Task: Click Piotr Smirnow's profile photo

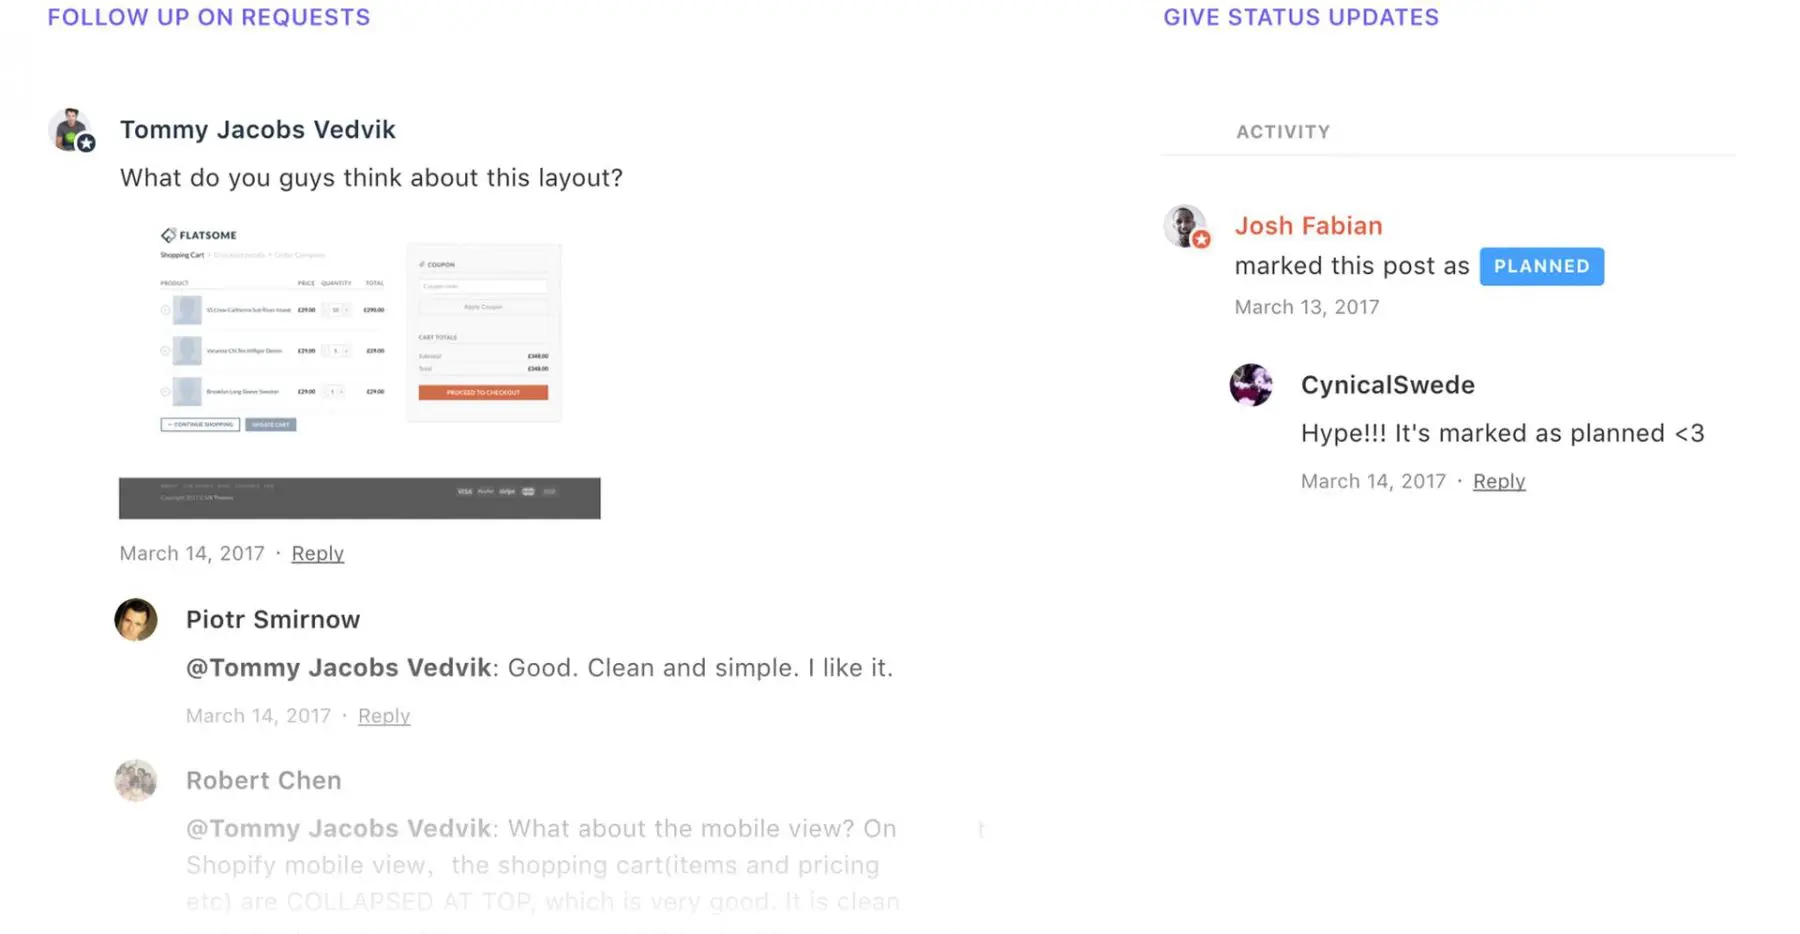Action: point(136,620)
